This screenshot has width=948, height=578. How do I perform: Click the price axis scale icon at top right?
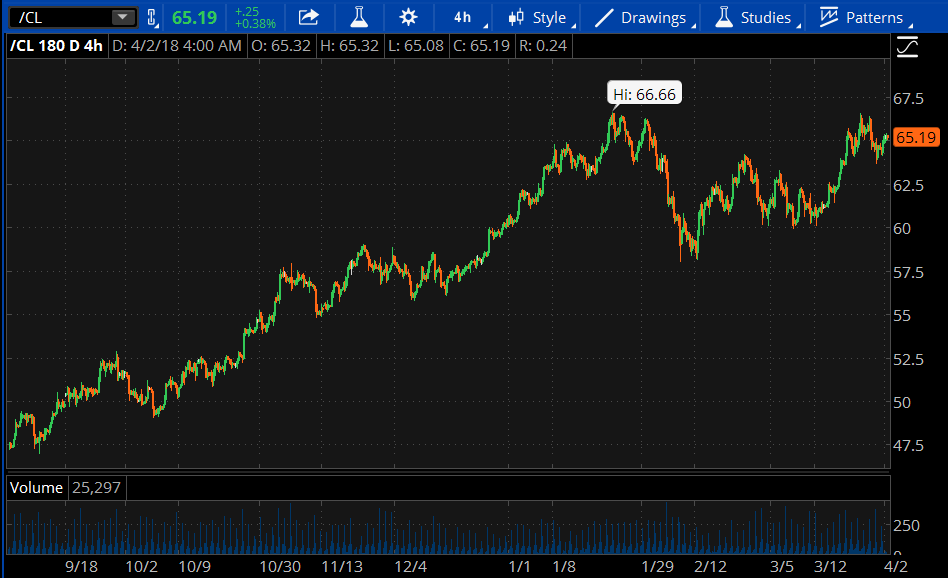pyautogui.click(x=907, y=47)
